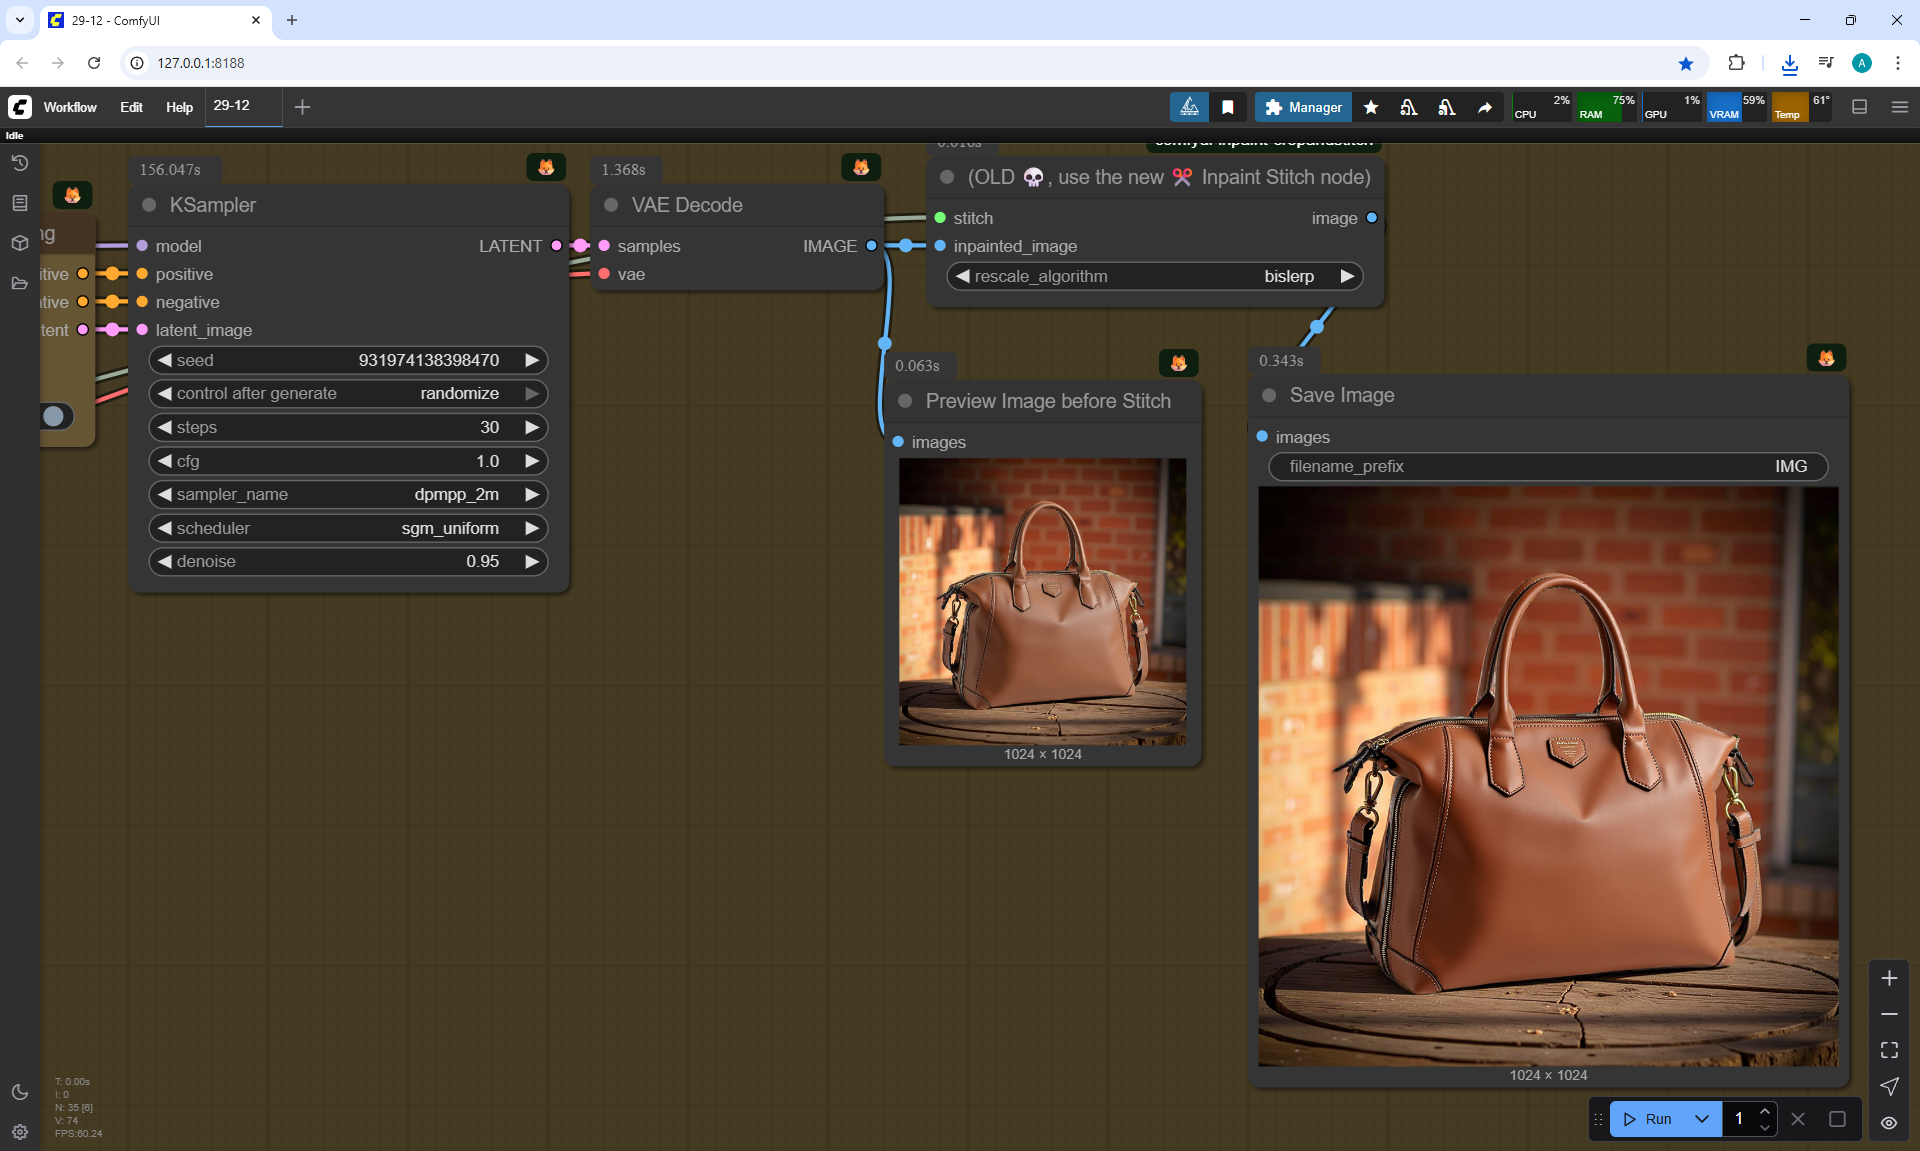Open the Run button dropdown arrow
The width and height of the screenshot is (1920, 1151).
pos(1702,1119)
